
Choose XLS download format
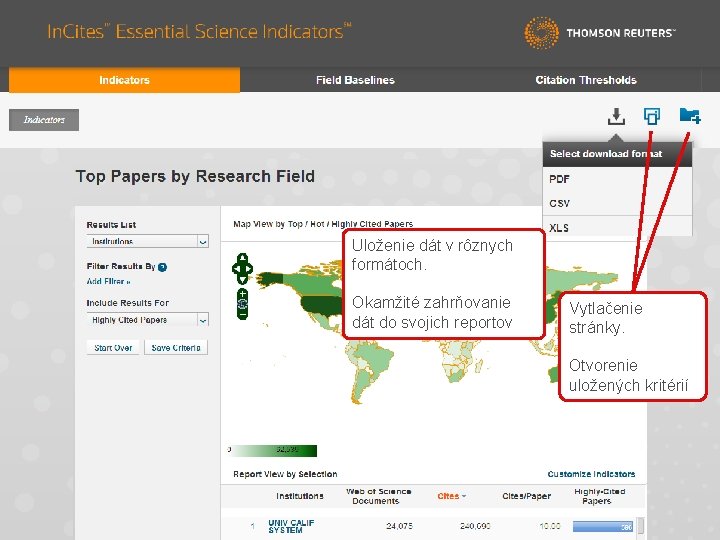(617, 227)
